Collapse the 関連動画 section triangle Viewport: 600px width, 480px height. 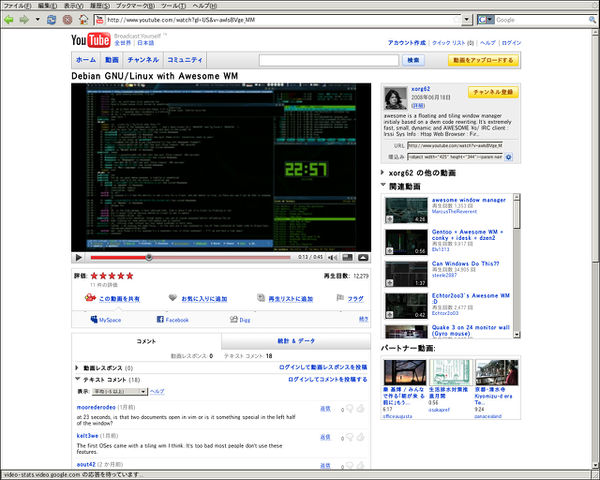tap(383, 185)
